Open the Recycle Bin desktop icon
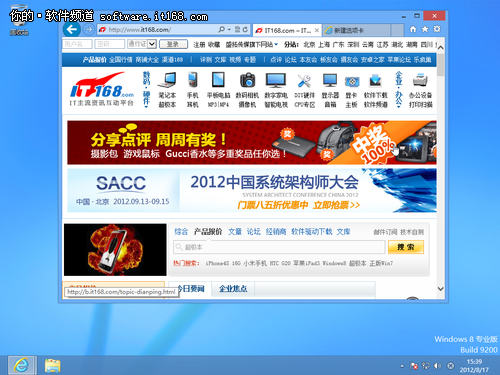Screen dimensions: 500x375 19,20
